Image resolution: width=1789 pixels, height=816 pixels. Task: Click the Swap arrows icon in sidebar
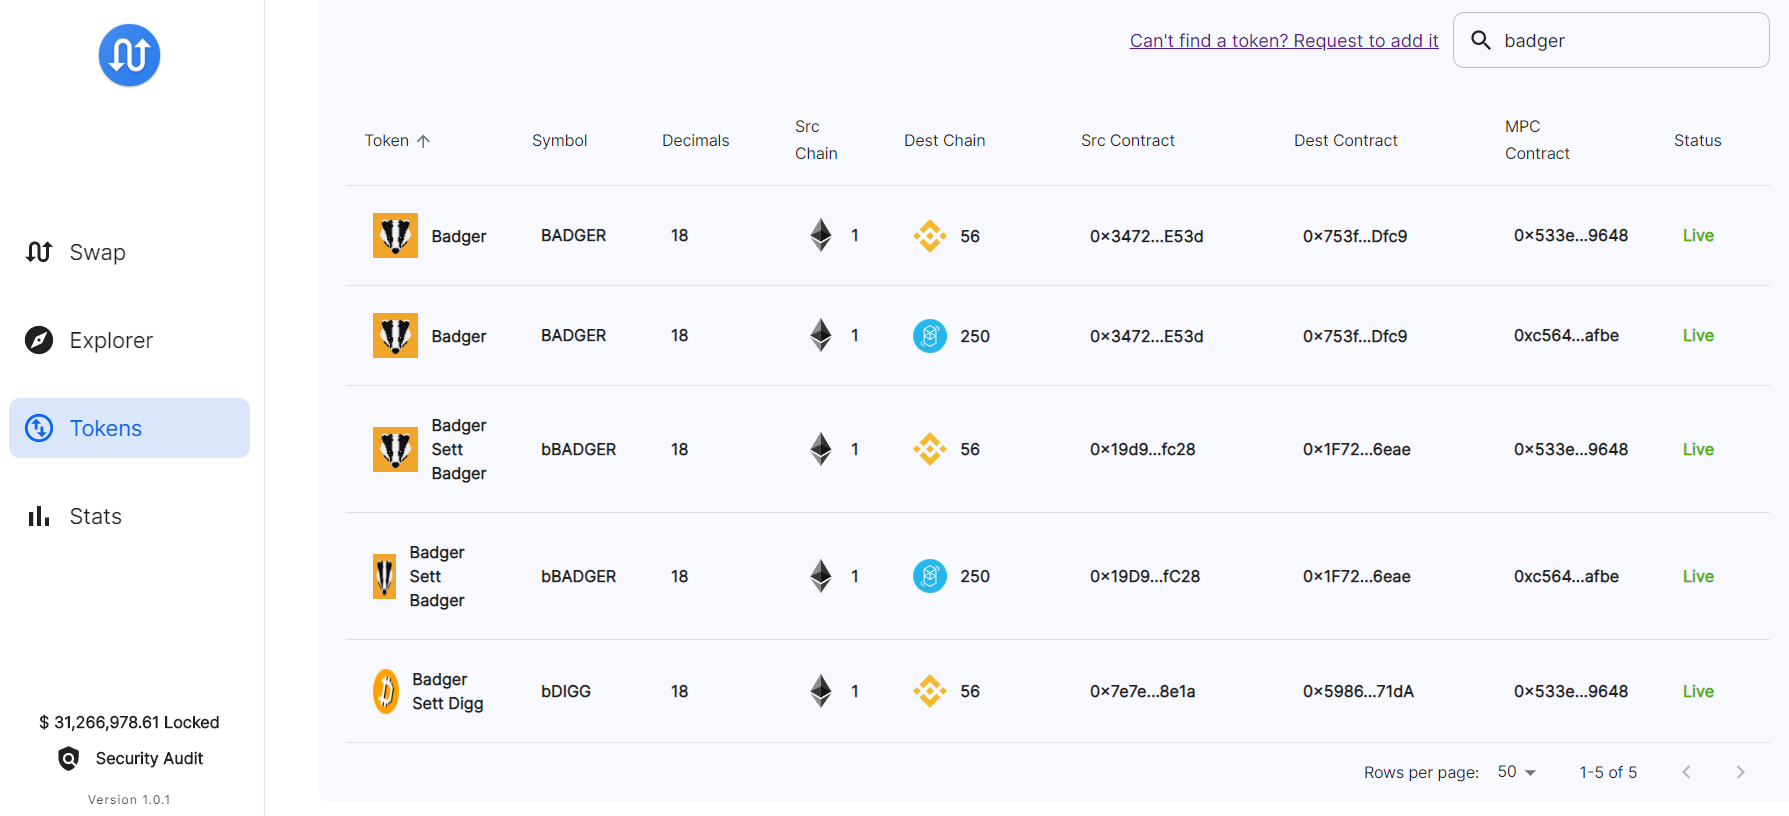point(39,252)
